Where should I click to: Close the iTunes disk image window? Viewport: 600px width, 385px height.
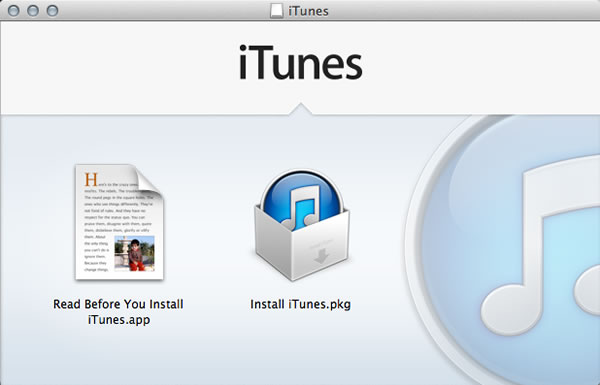coord(14,11)
